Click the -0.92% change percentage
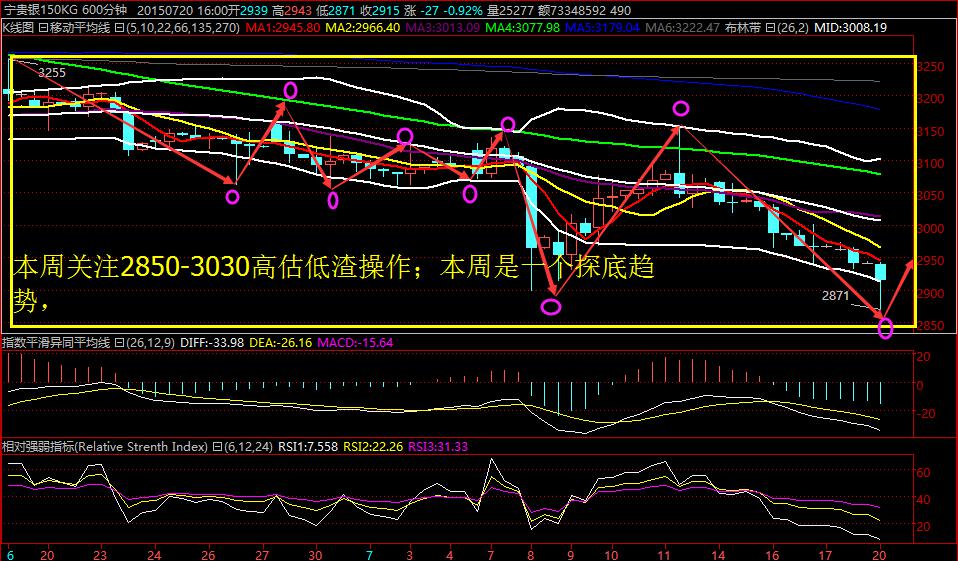 click(x=463, y=10)
